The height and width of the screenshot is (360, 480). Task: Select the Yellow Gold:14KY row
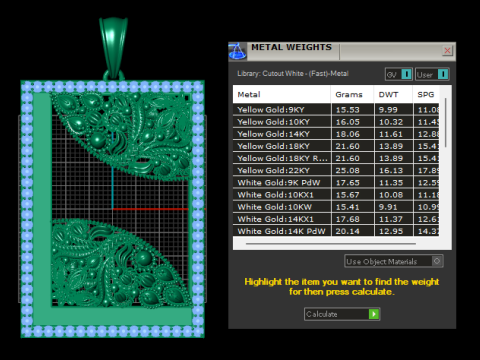click(336, 134)
